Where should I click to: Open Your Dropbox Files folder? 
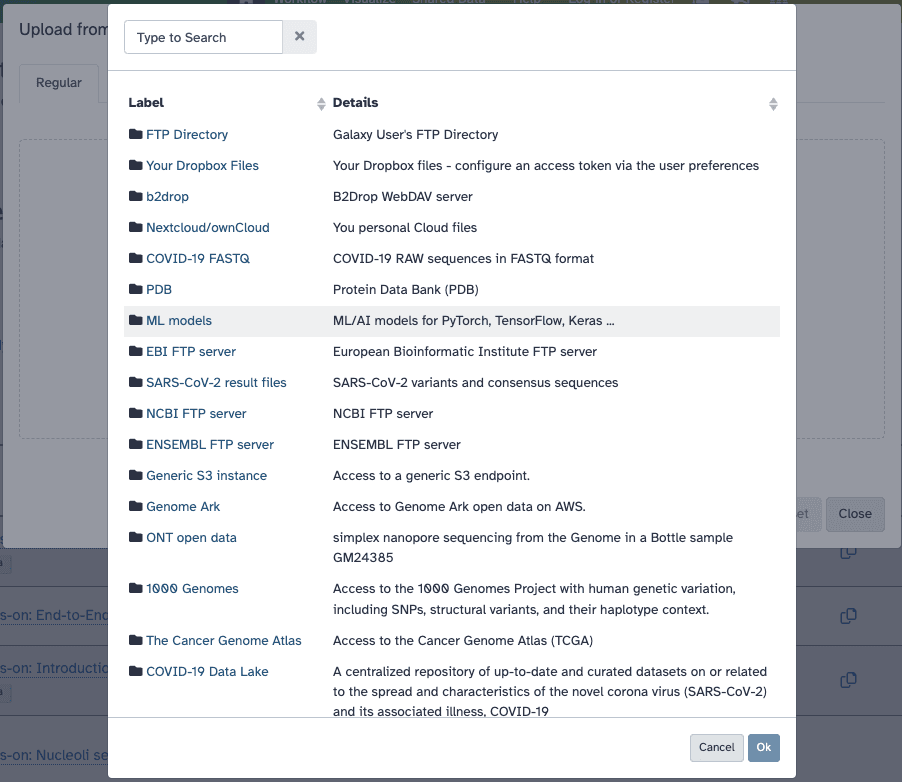(x=202, y=165)
